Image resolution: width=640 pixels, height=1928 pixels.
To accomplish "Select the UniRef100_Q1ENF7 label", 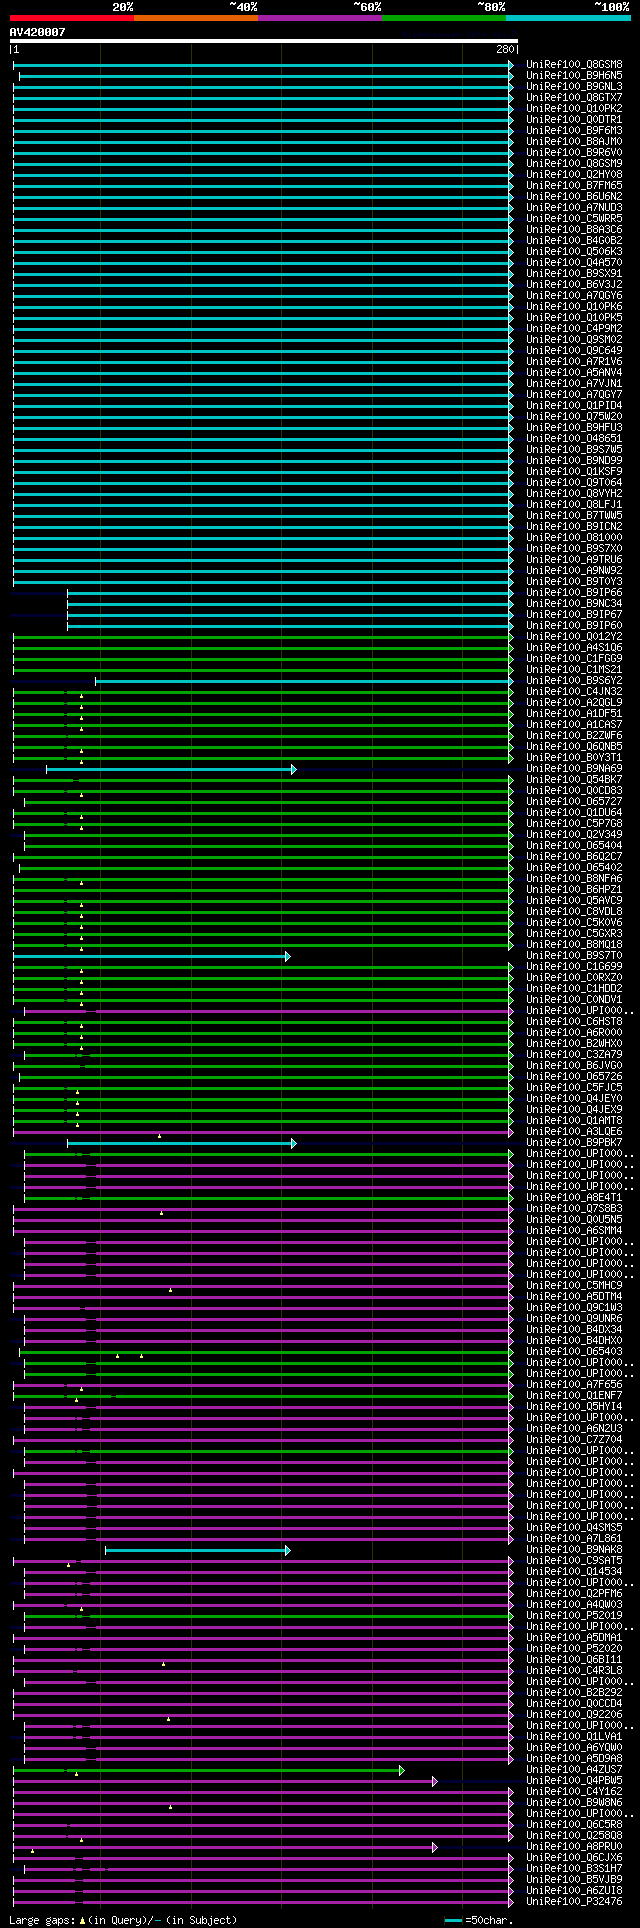I will (574, 1395).
